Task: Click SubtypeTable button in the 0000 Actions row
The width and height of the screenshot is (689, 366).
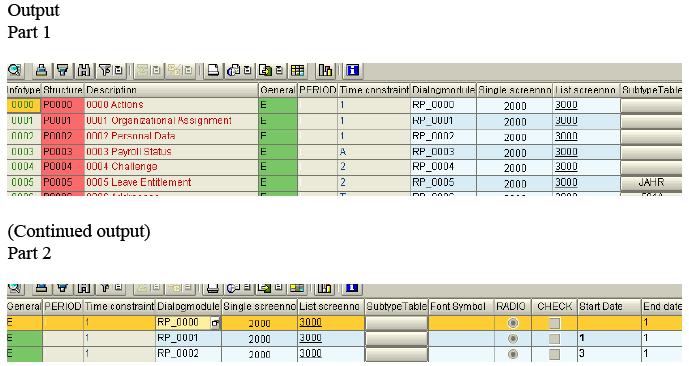Action: pos(651,105)
